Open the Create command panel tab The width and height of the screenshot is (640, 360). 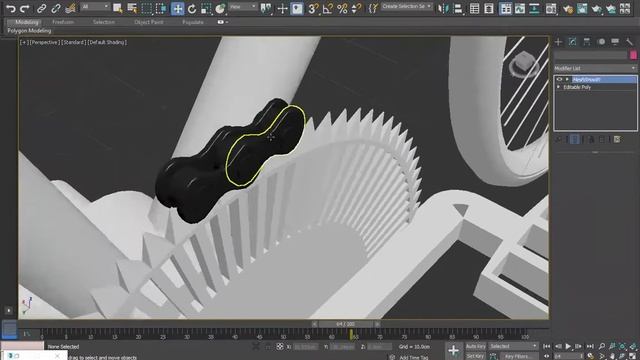coord(558,42)
